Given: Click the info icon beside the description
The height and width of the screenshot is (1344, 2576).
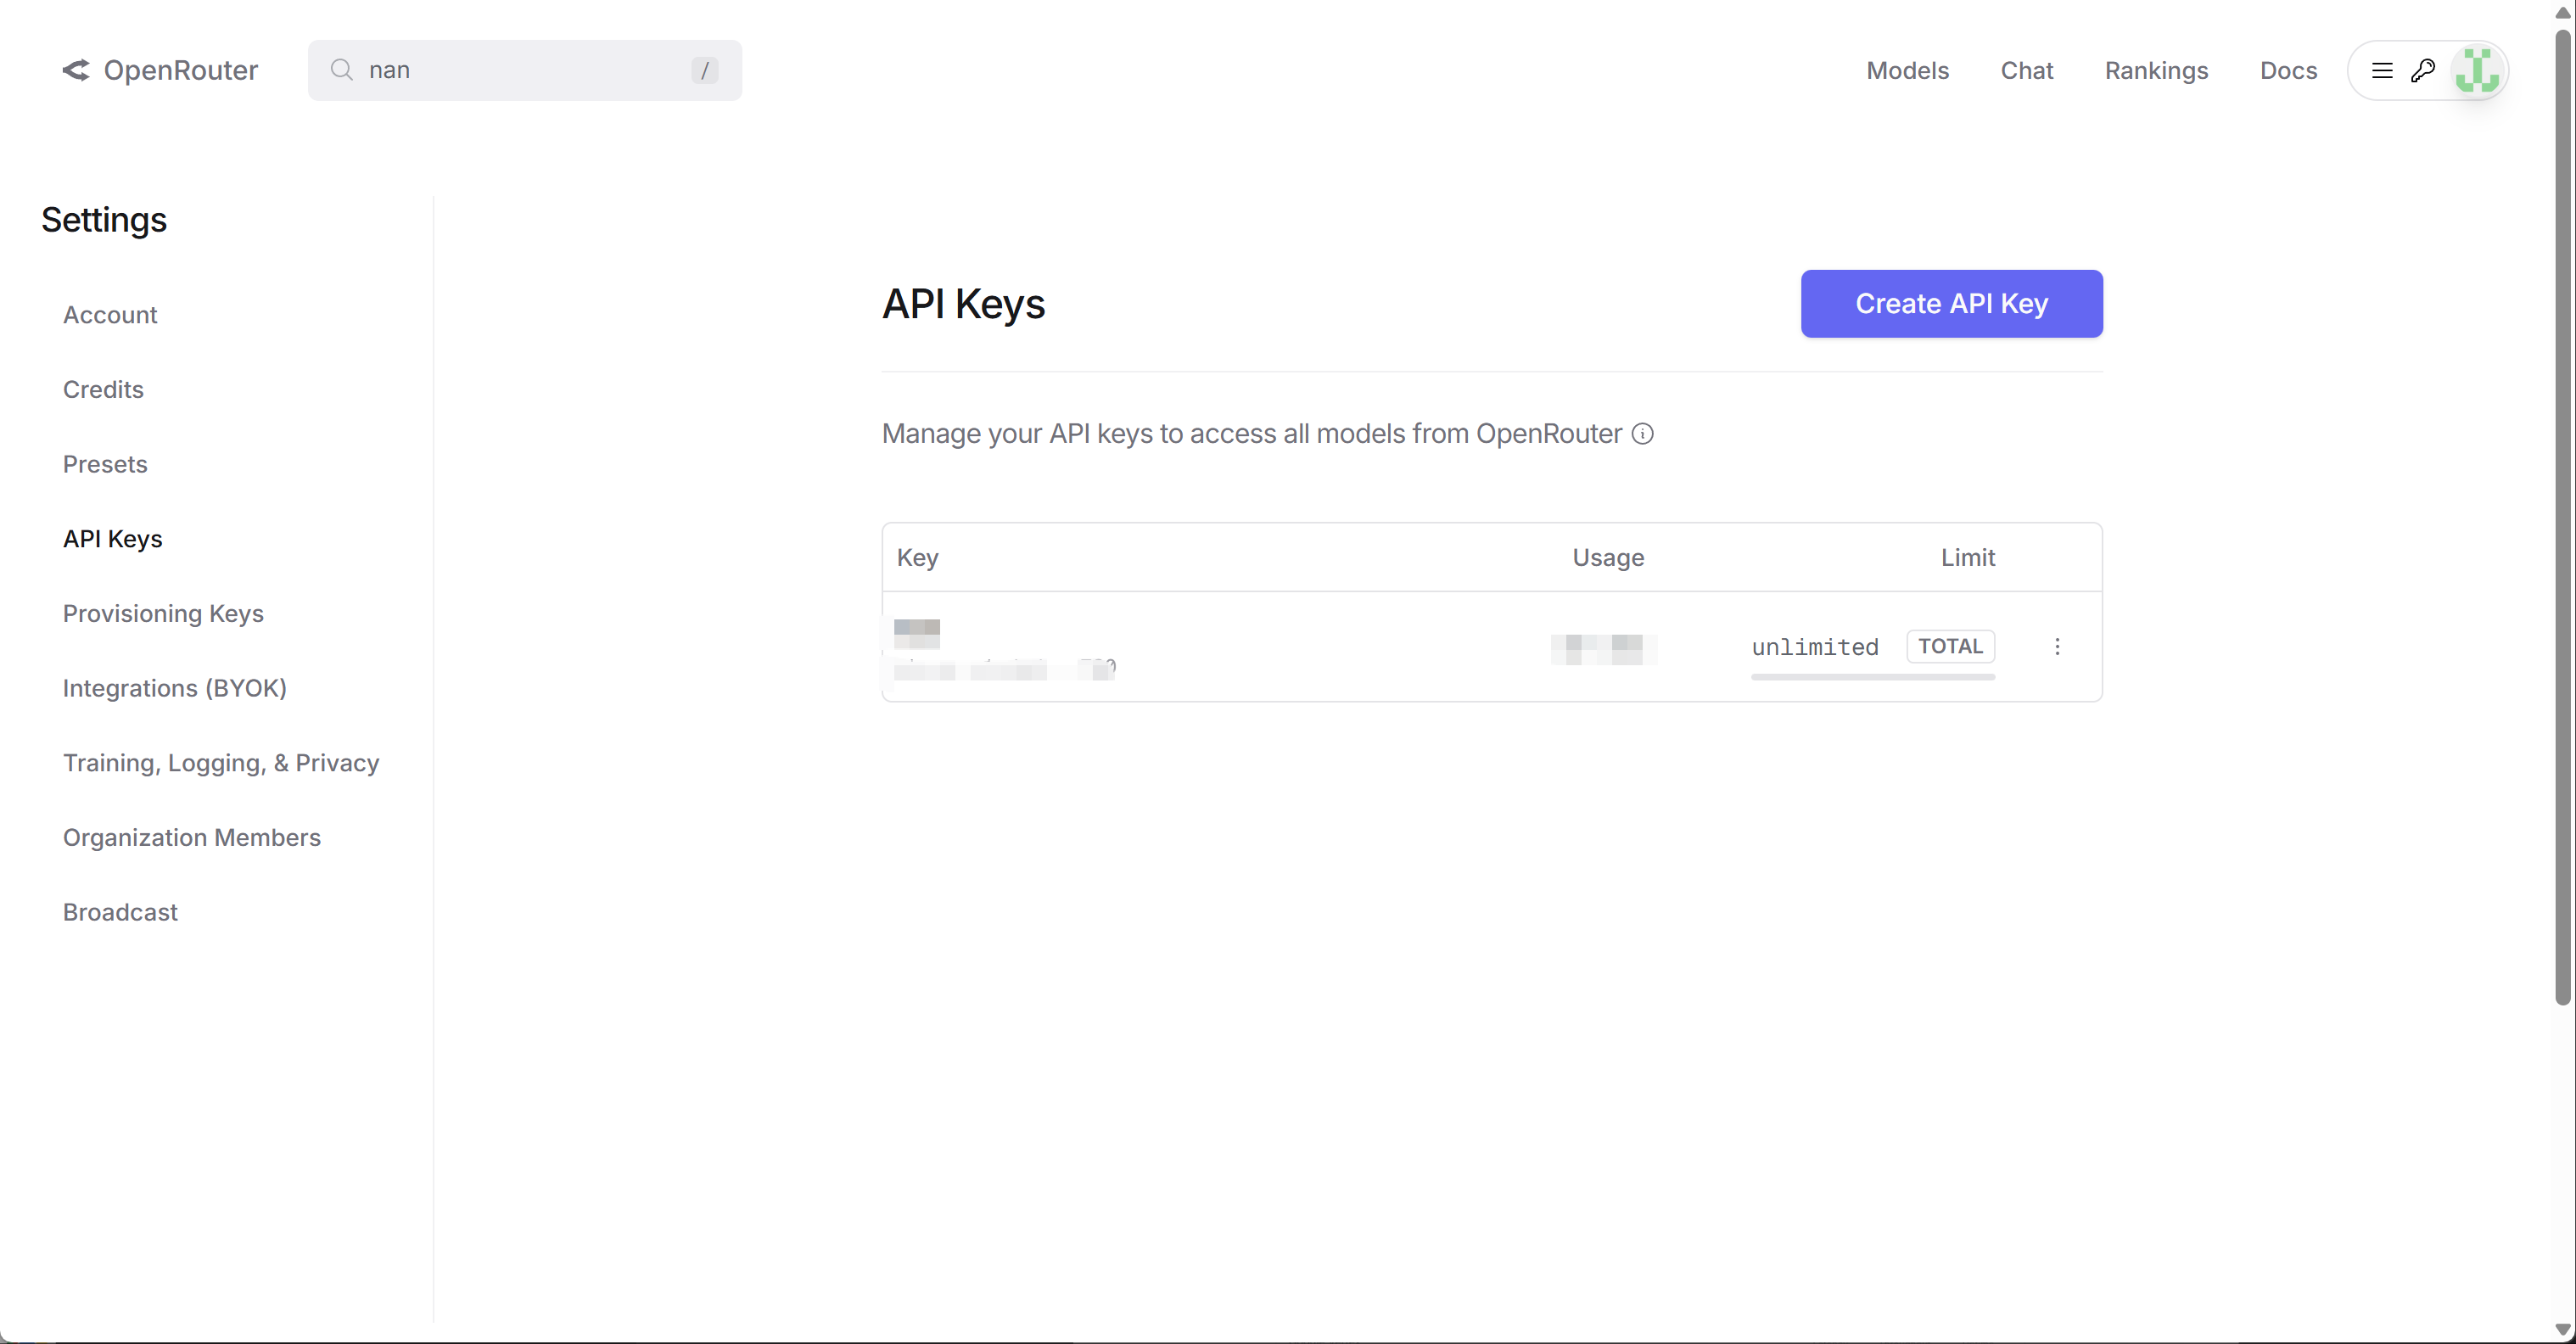Looking at the screenshot, I should click(x=1643, y=434).
